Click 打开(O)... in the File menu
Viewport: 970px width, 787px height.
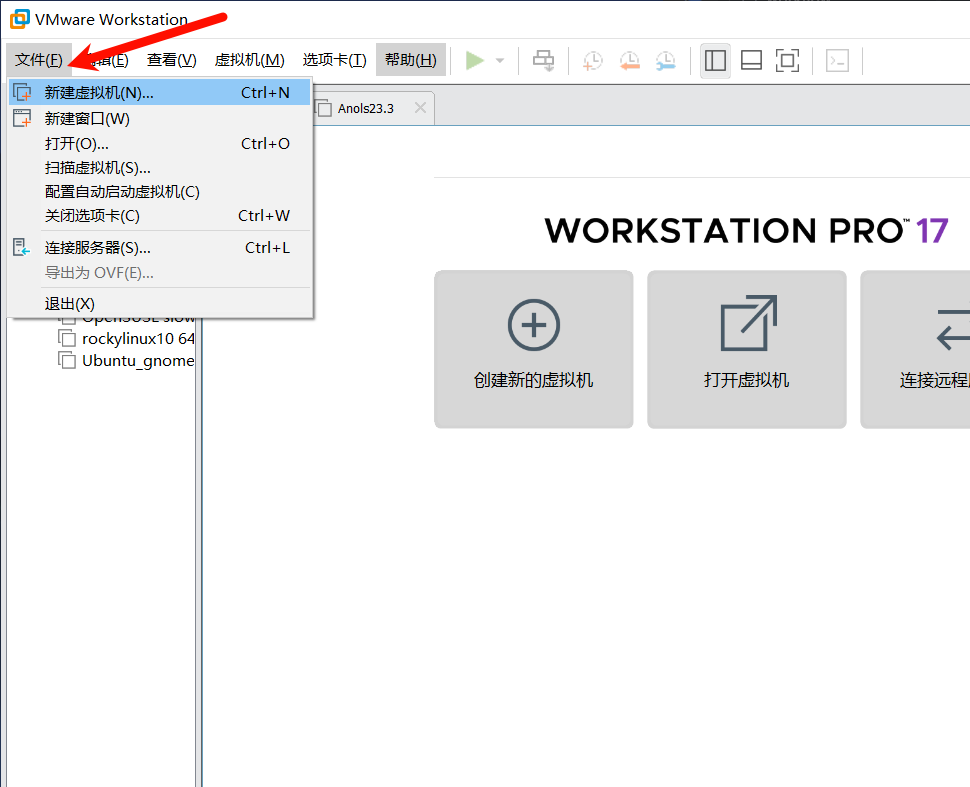77,144
